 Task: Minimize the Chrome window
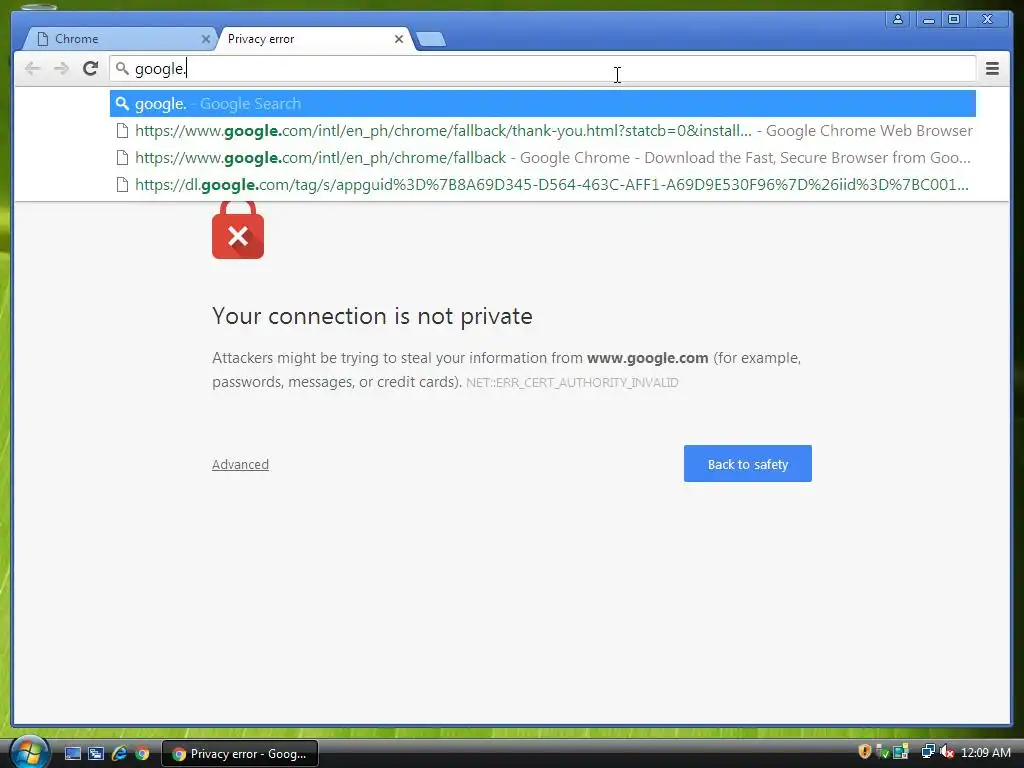(x=928, y=20)
